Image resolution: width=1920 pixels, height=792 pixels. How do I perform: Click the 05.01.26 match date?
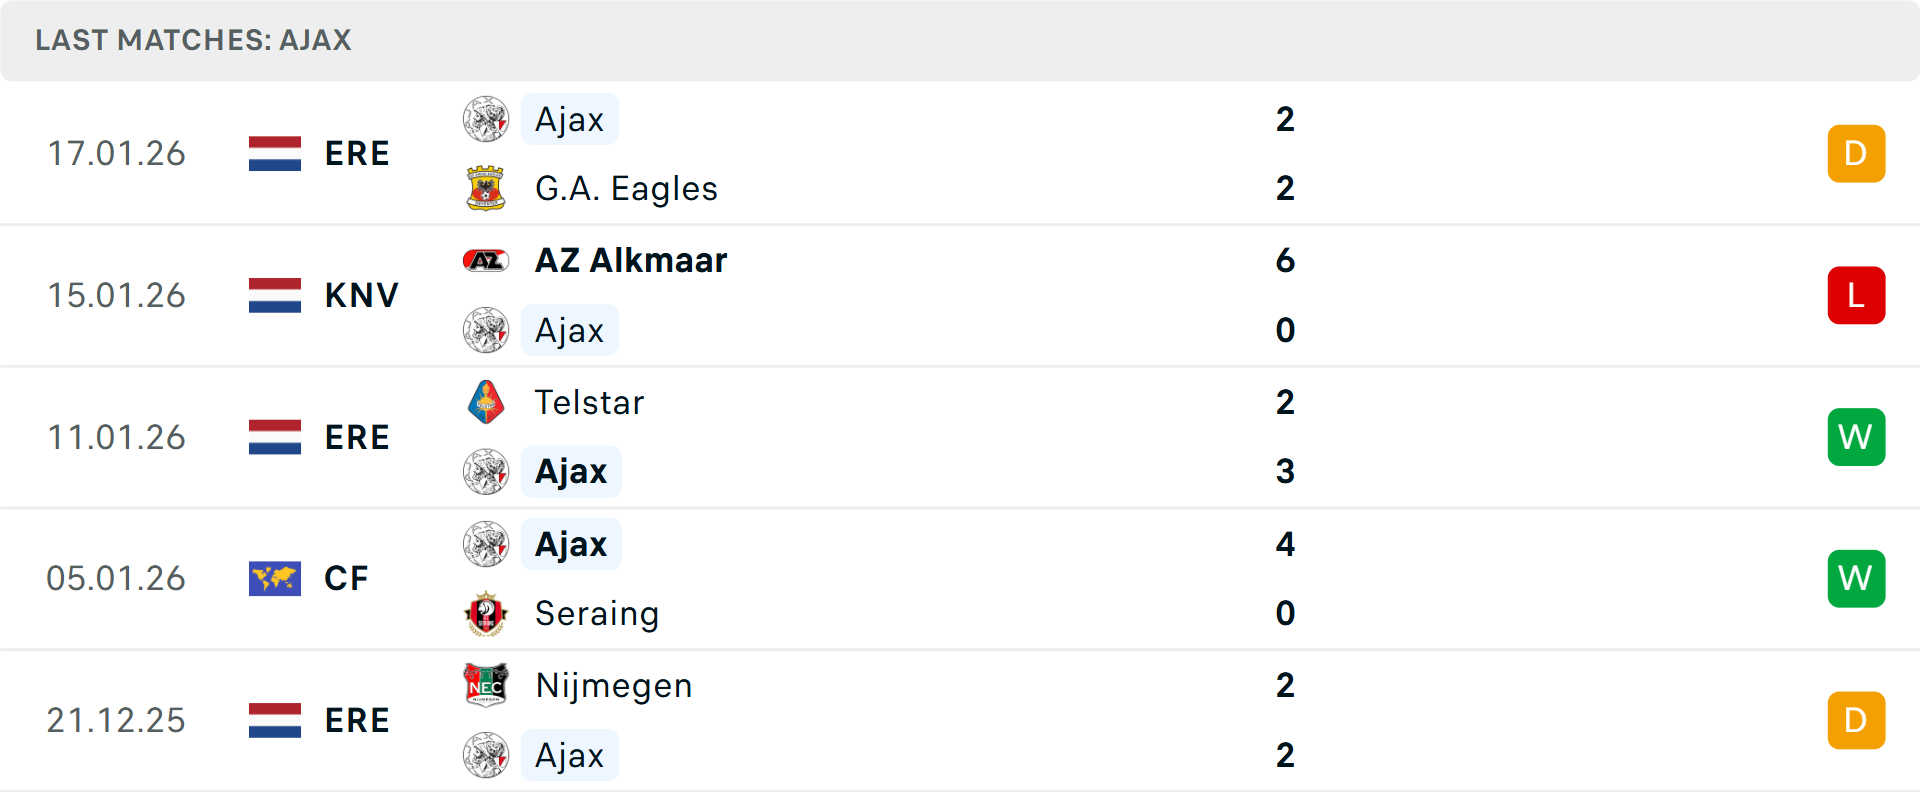[x=116, y=578]
